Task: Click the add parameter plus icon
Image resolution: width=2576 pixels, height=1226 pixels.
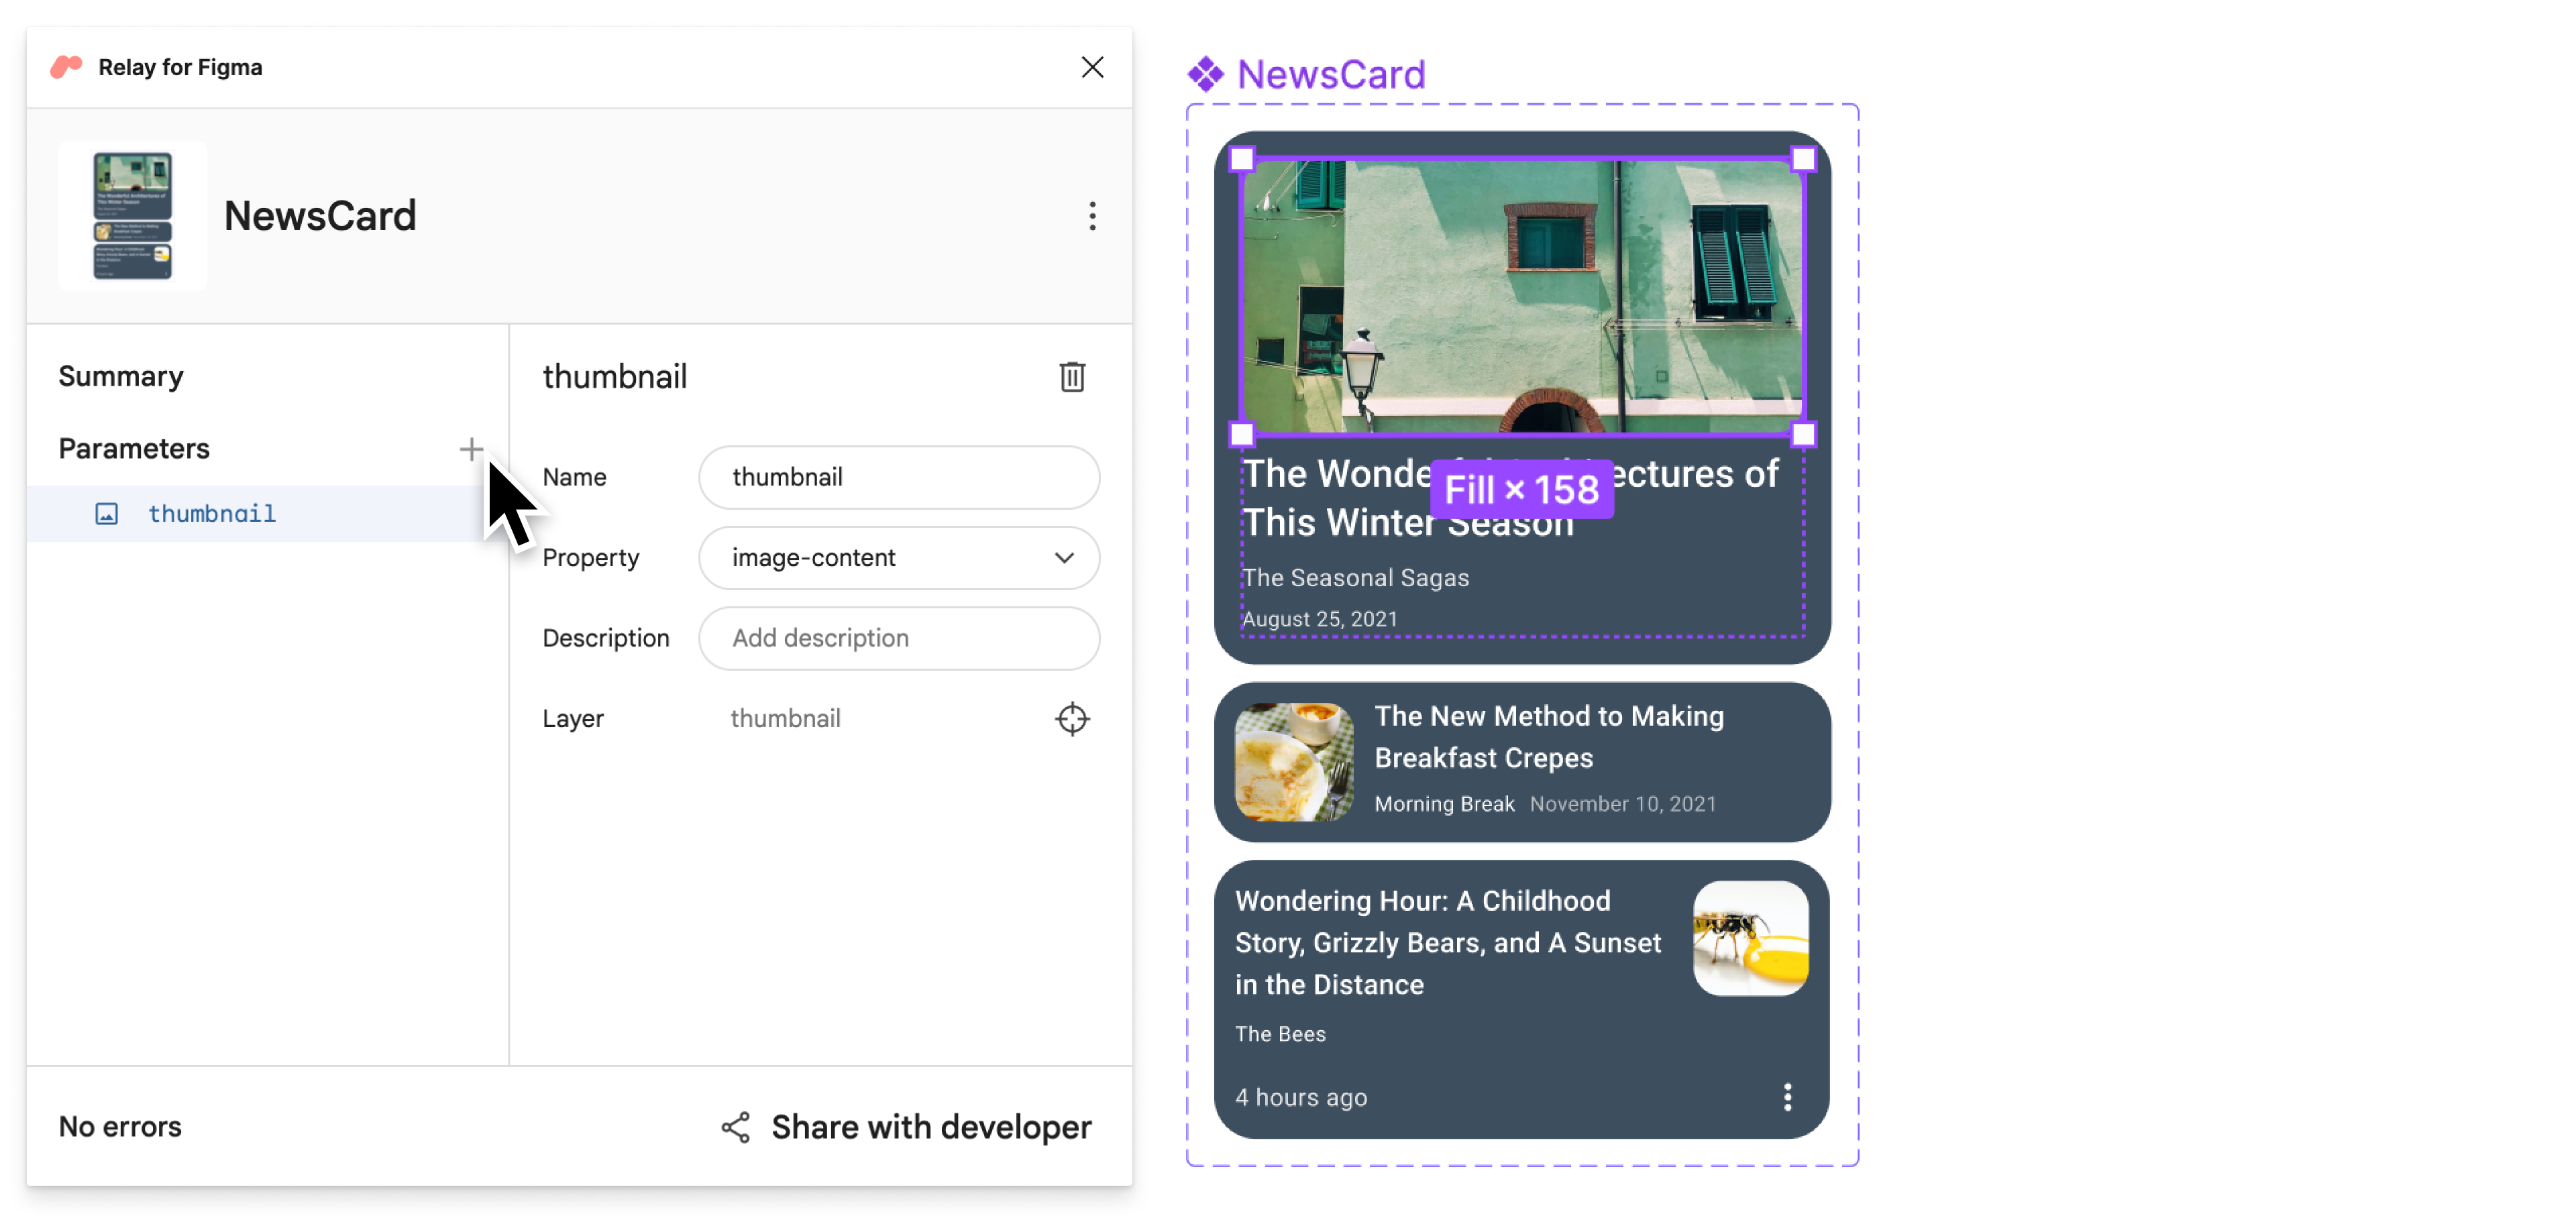Action: pyautogui.click(x=472, y=449)
